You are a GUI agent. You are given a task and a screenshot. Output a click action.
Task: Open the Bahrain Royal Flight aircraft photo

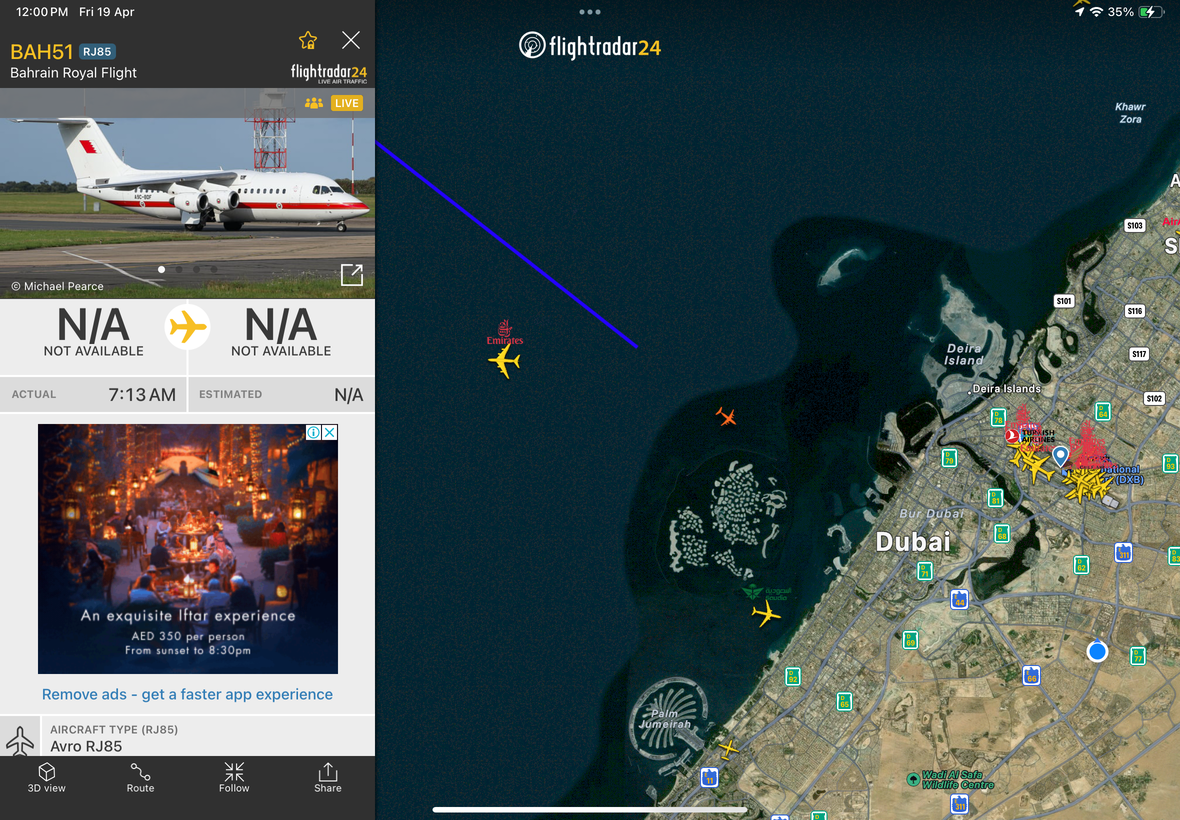point(187,193)
